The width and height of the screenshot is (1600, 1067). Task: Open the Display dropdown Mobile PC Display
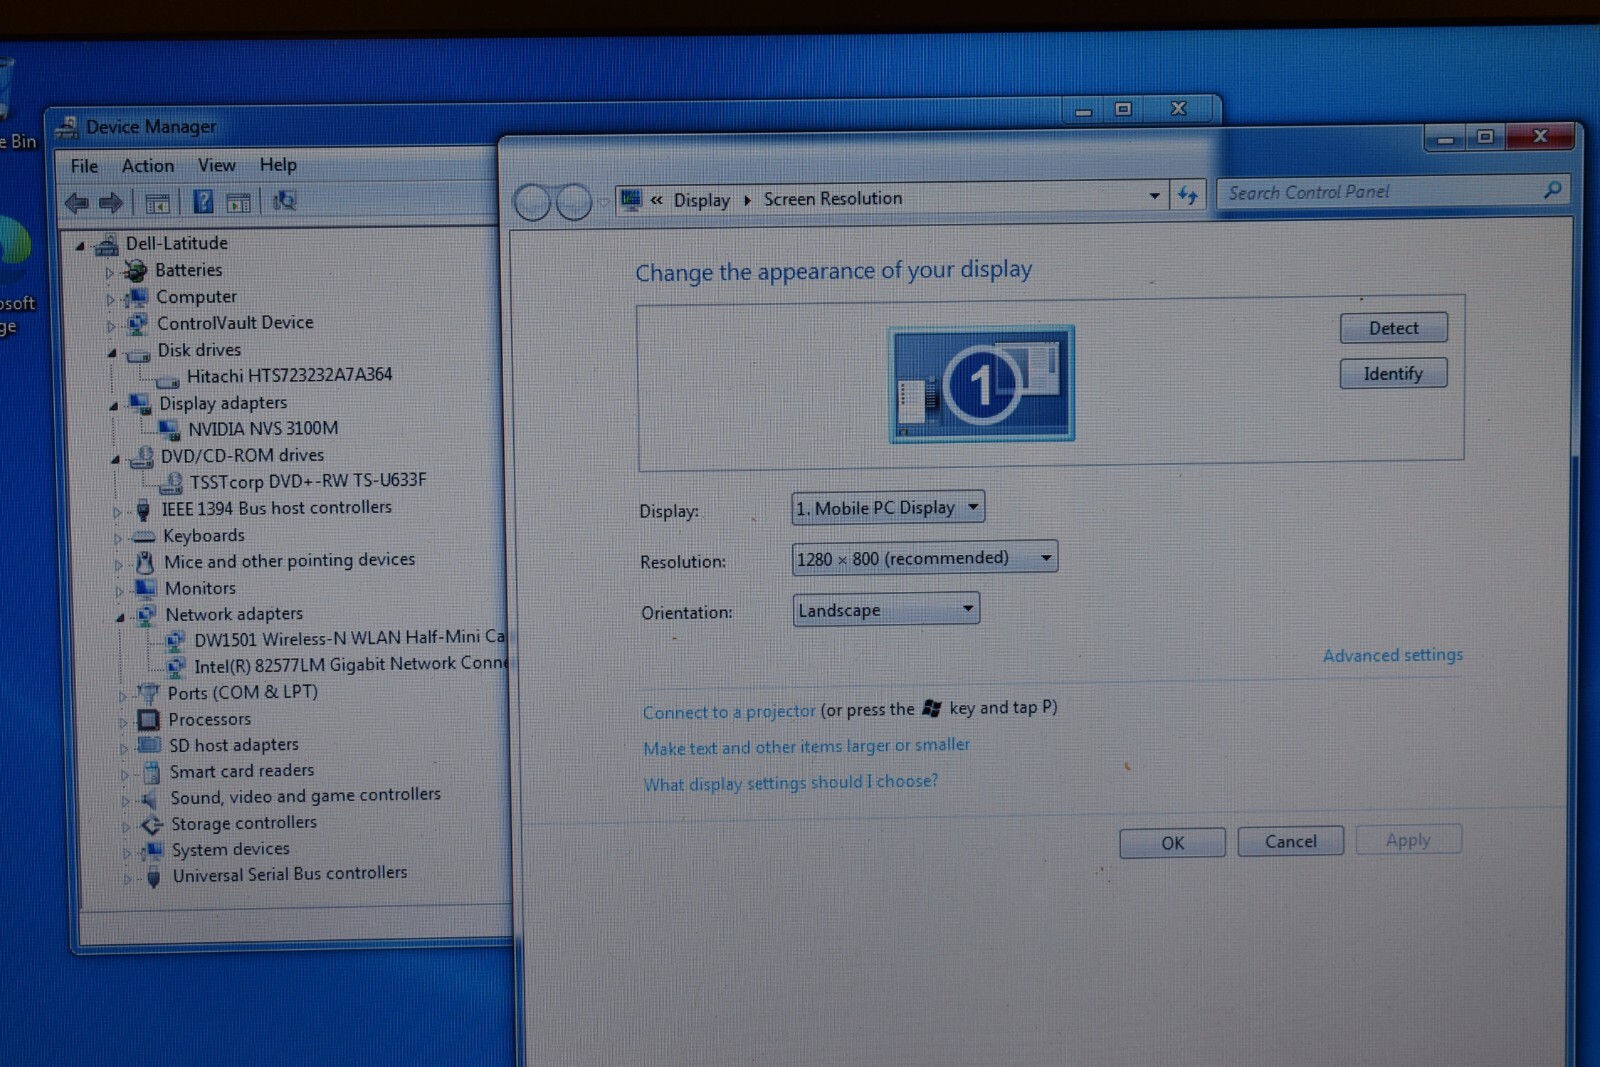[x=888, y=507]
